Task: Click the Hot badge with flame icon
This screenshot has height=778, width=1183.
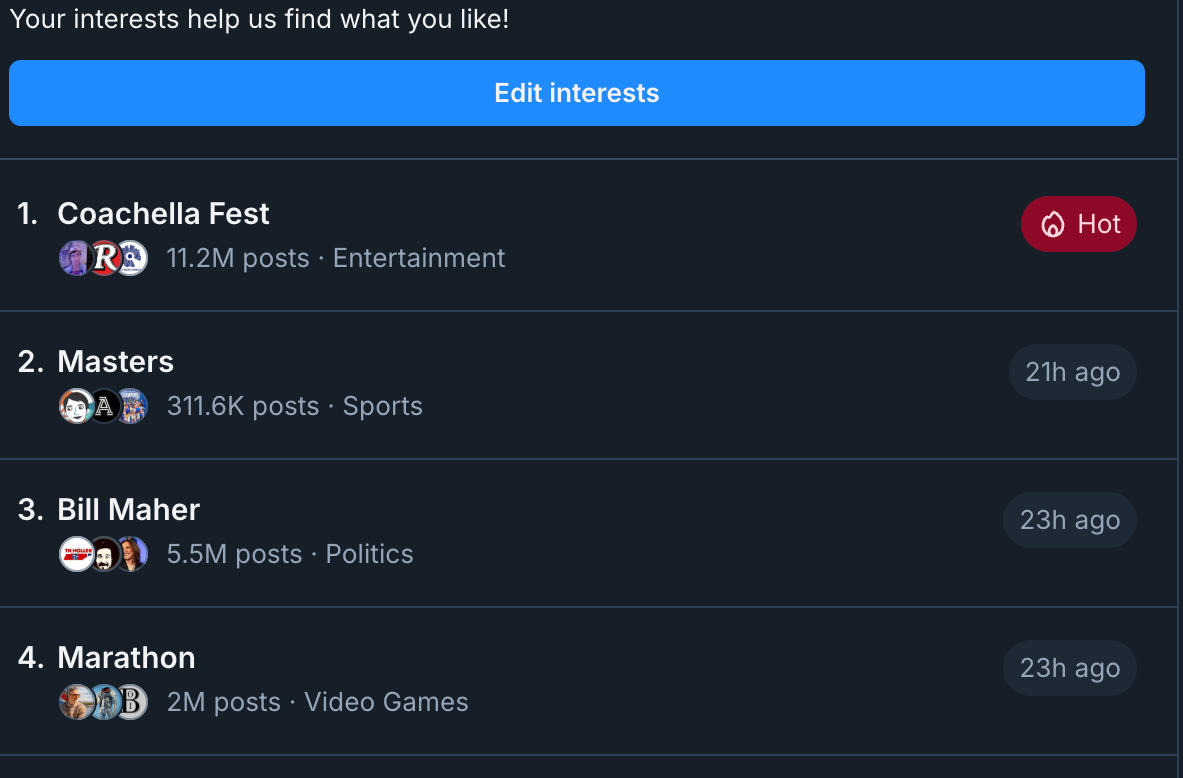Action: [1078, 224]
